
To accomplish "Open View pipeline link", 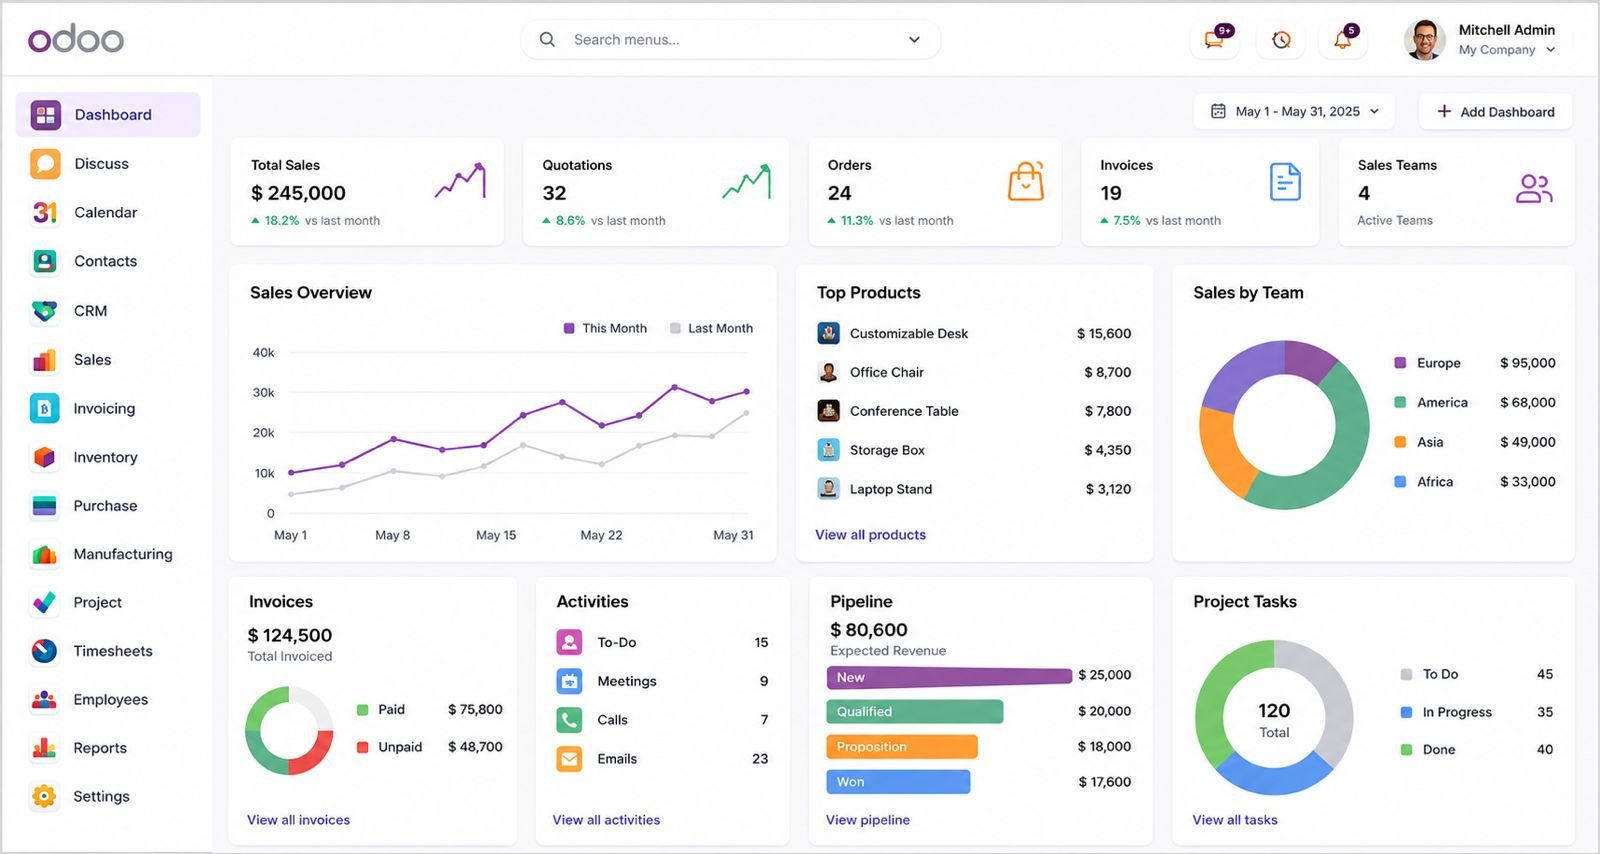I will pyautogui.click(x=868, y=820).
